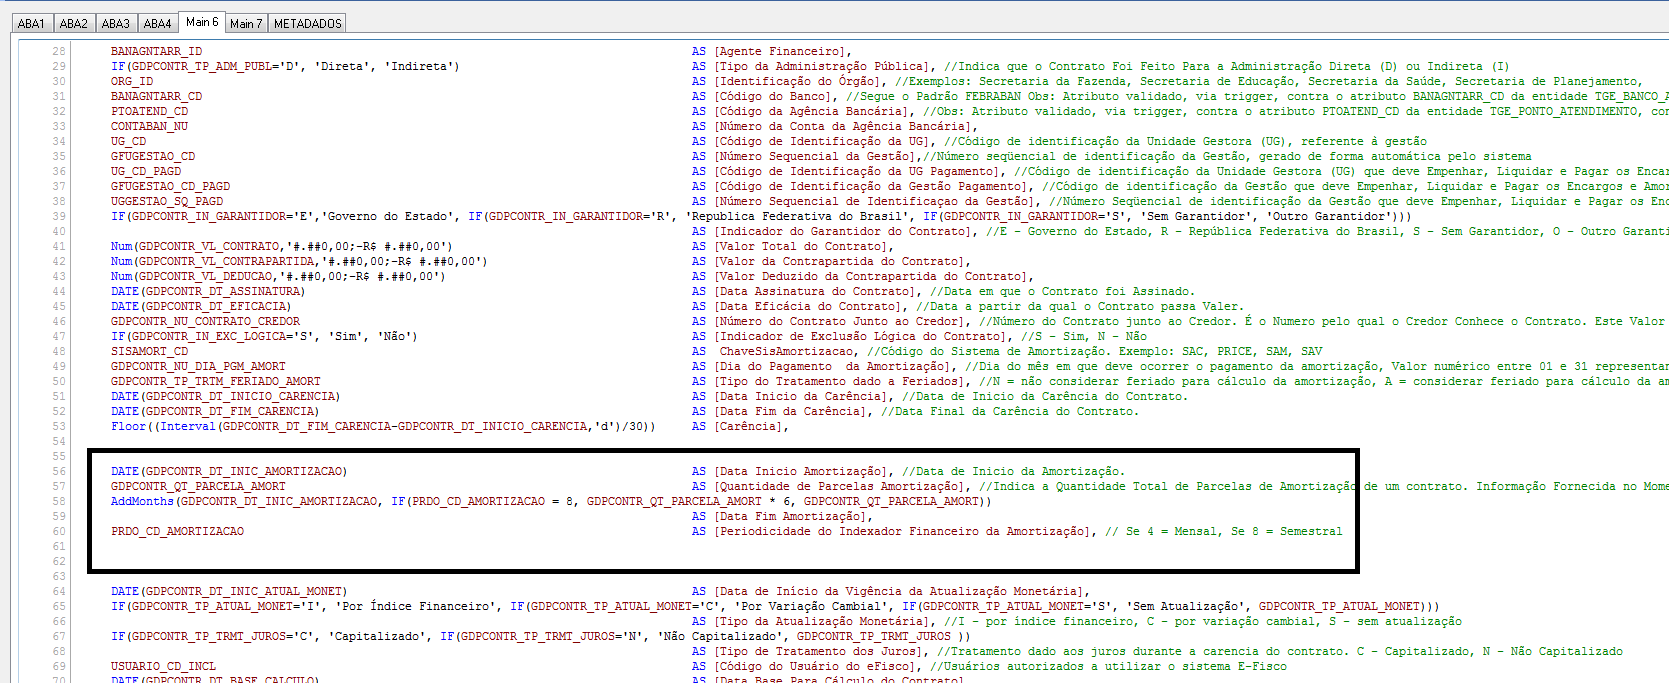Click alias [Agente Financeiro]
The height and width of the screenshot is (683, 1669).
(780, 51)
